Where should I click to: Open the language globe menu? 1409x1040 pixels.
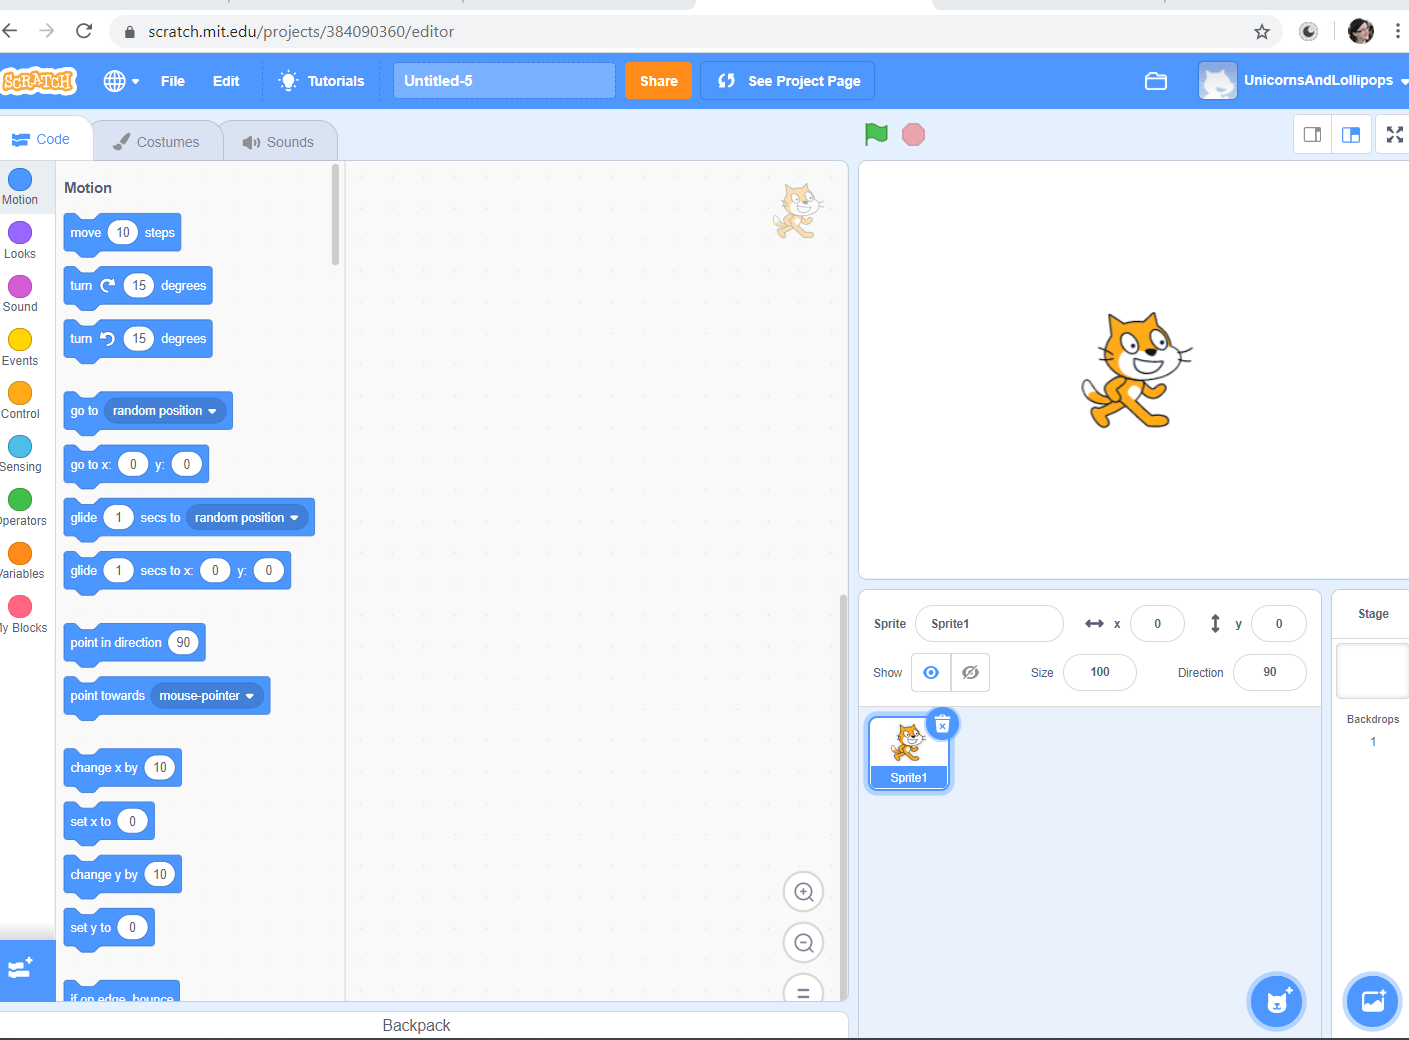119,81
